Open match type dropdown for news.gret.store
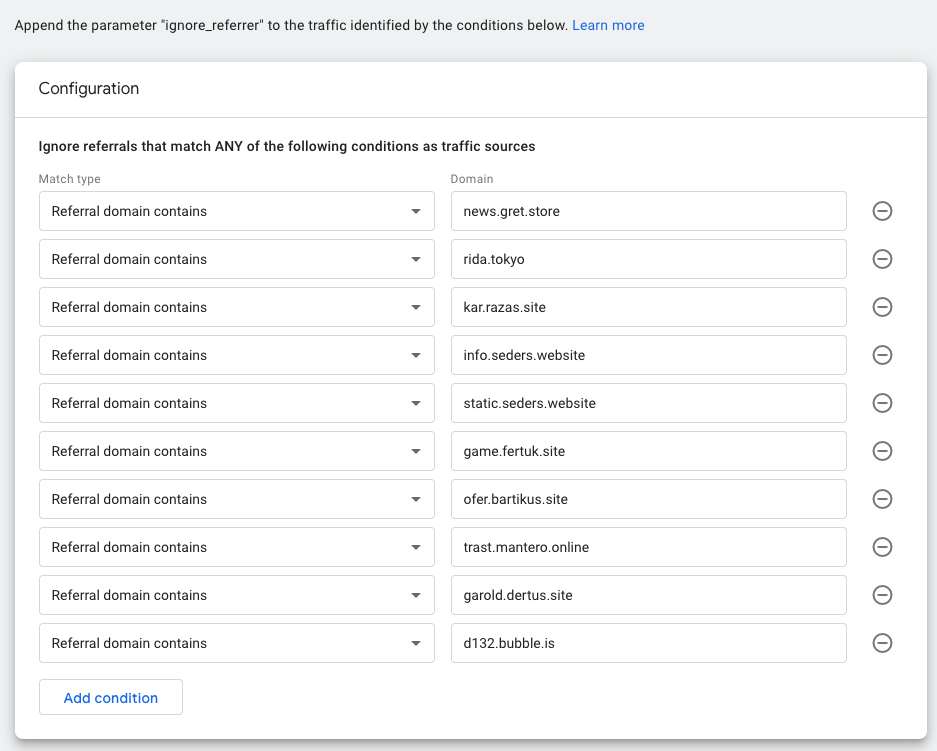Screen dimensions: 937x751 pyautogui.click(x=236, y=211)
